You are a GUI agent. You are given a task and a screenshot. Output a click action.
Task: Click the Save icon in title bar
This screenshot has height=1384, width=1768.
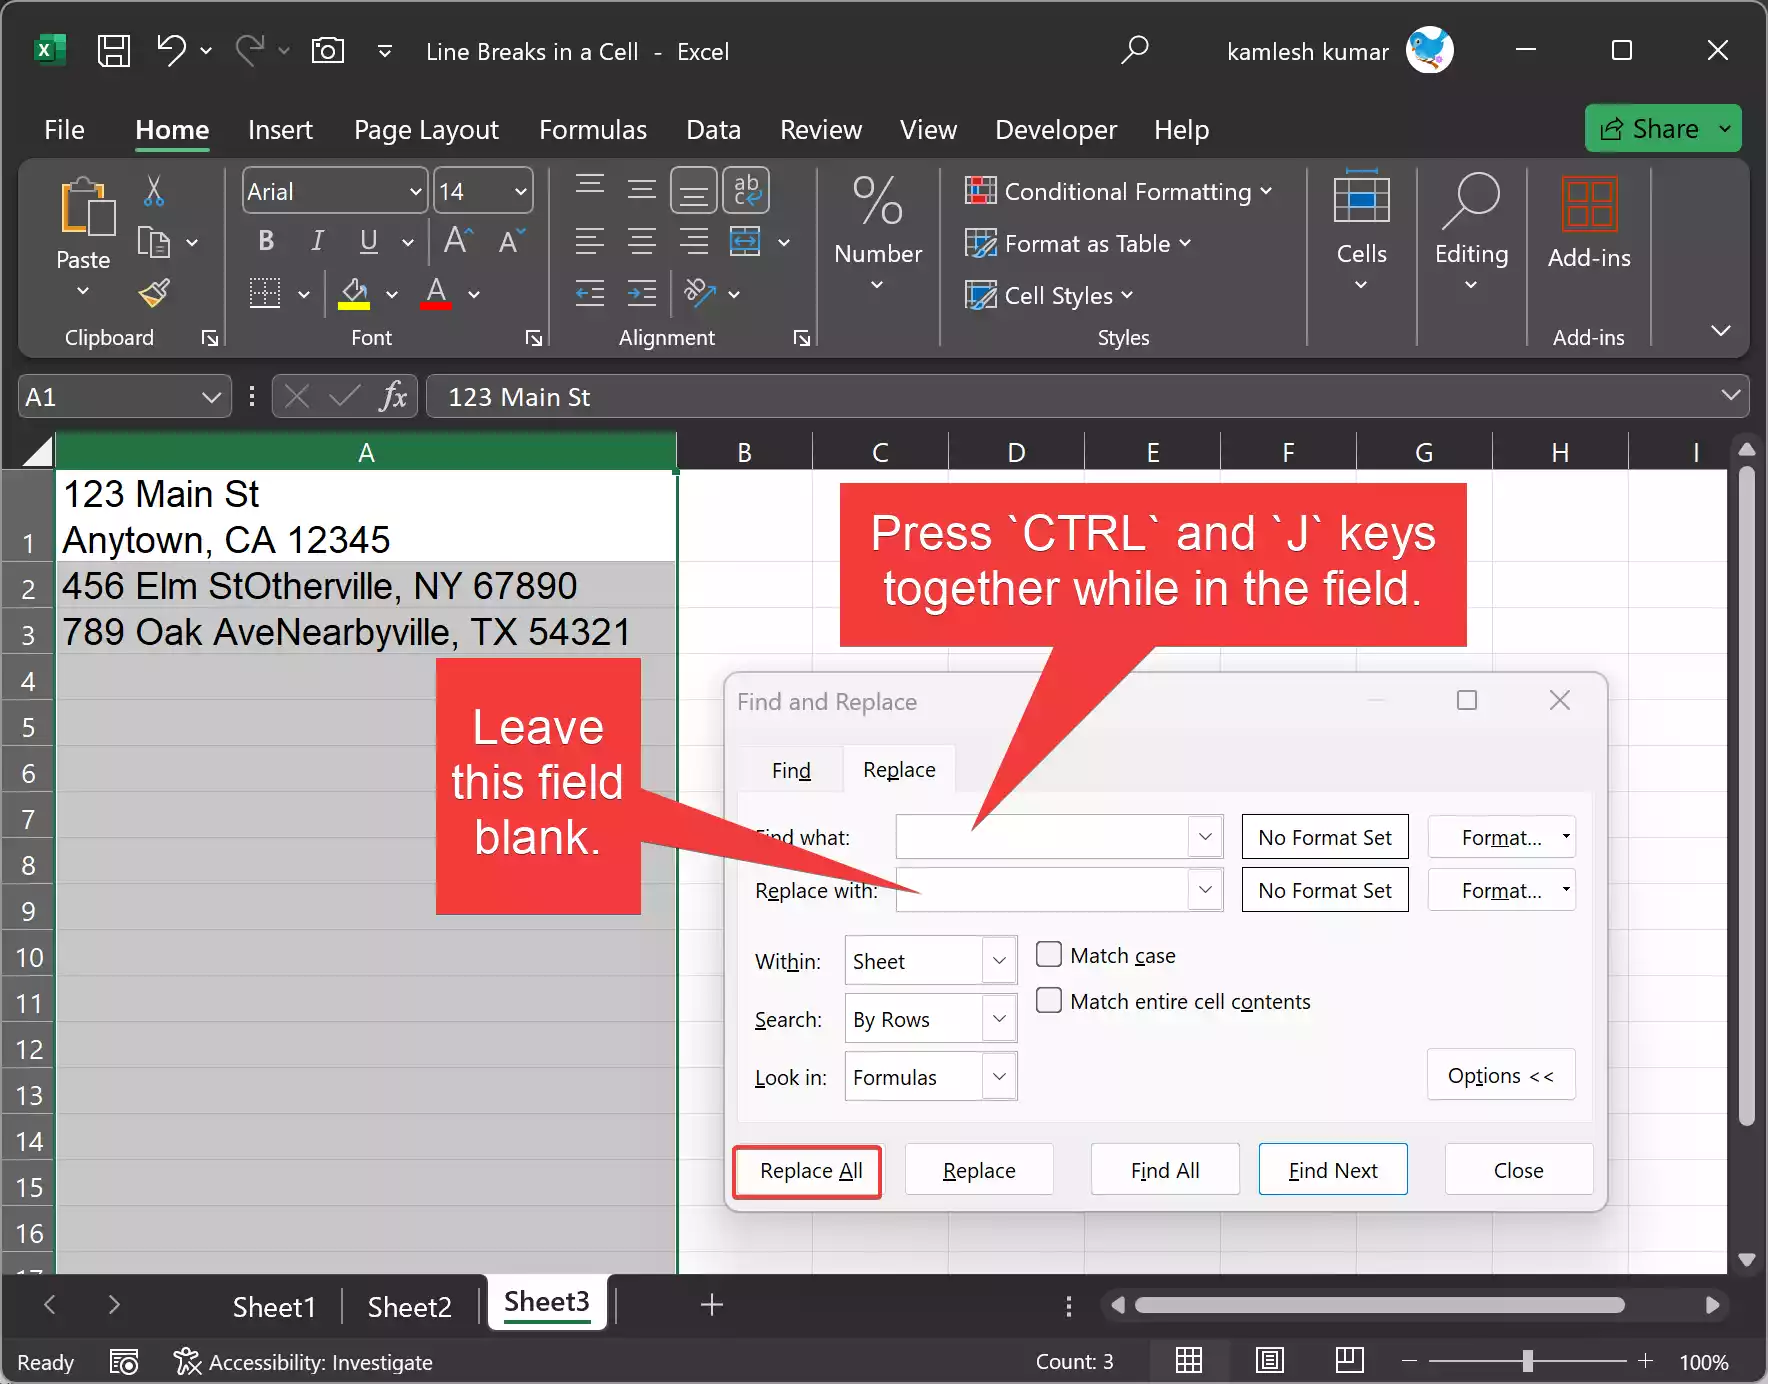113,51
